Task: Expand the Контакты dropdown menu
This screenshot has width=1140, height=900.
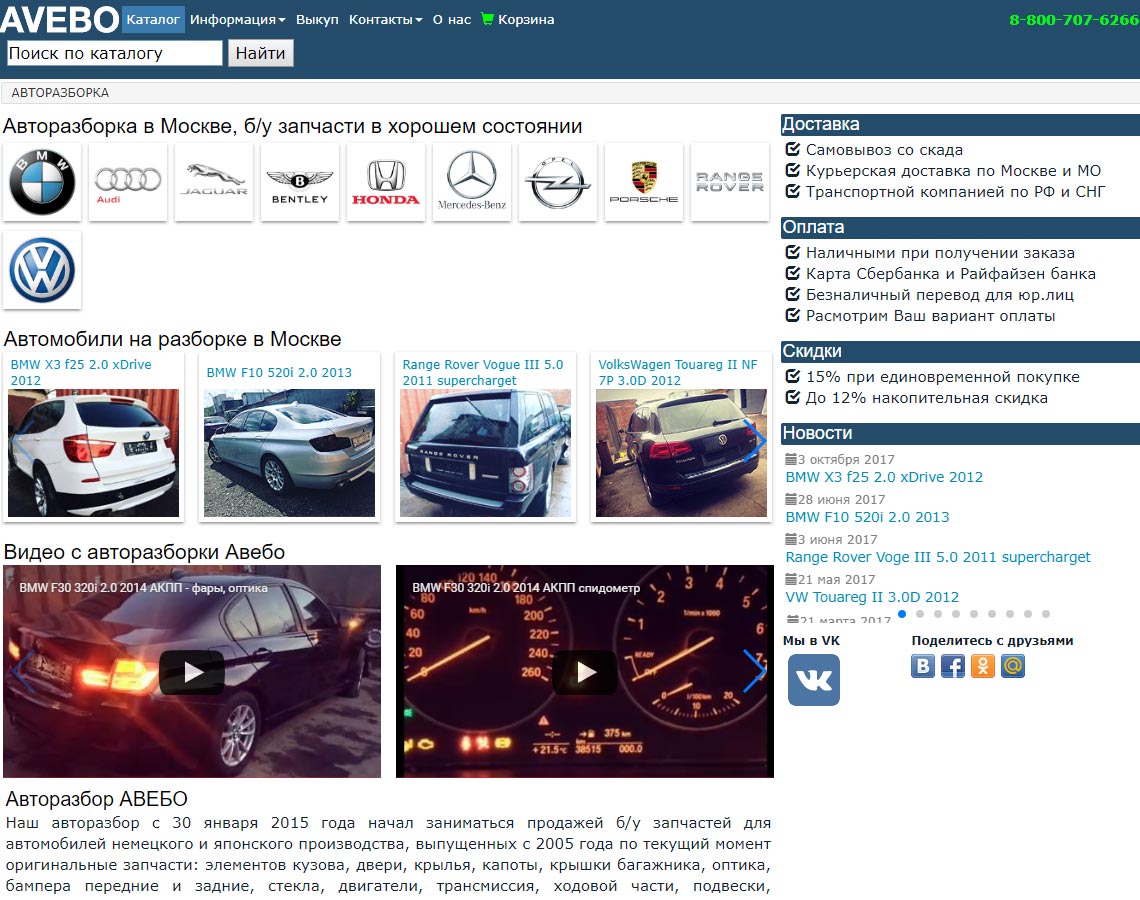Action: (x=385, y=20)
